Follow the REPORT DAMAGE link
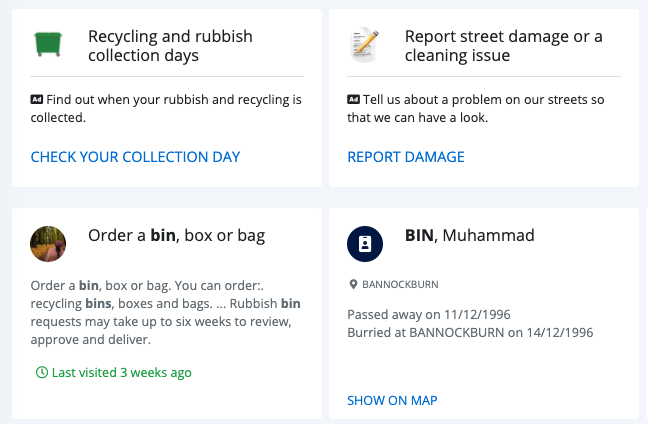The width and height of the screenshot is (648, 424). click(x=406, y=157)
